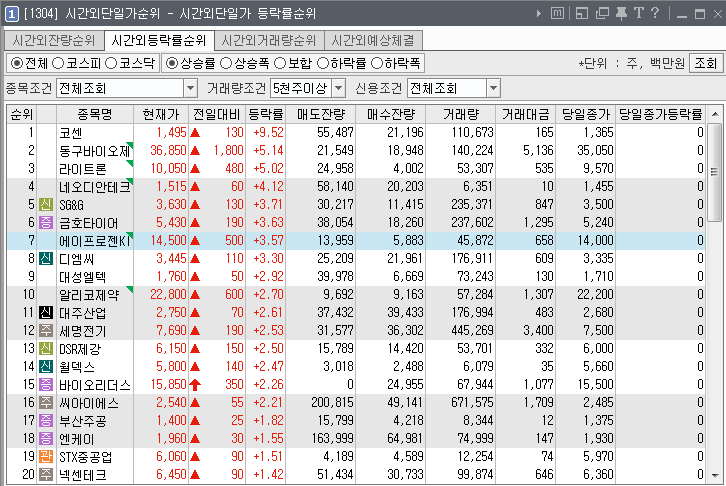Click the 전일대비 column header
726x486 pixels.
click(x=217, y=114)
